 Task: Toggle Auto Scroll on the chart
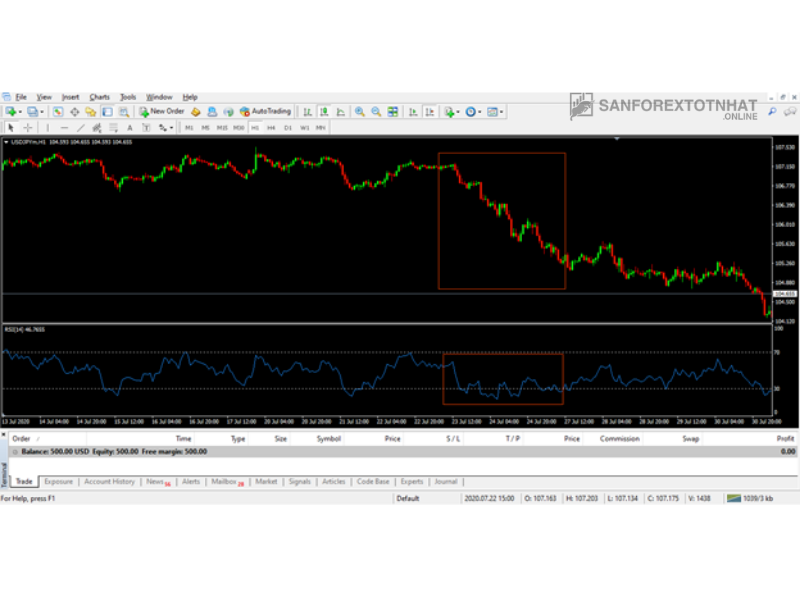413,112
